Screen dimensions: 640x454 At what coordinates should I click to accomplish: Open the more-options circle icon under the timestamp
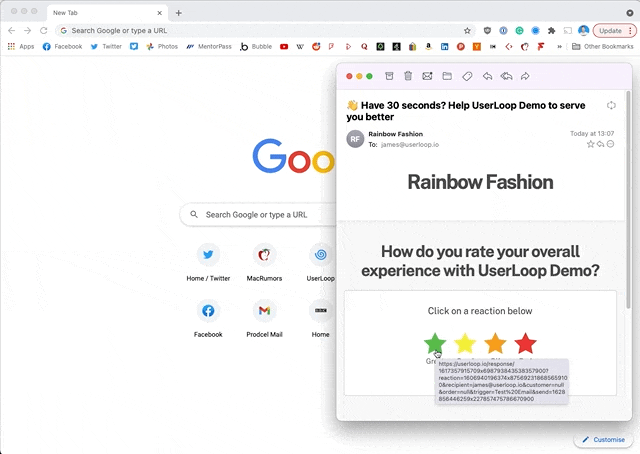coord(610,144)
